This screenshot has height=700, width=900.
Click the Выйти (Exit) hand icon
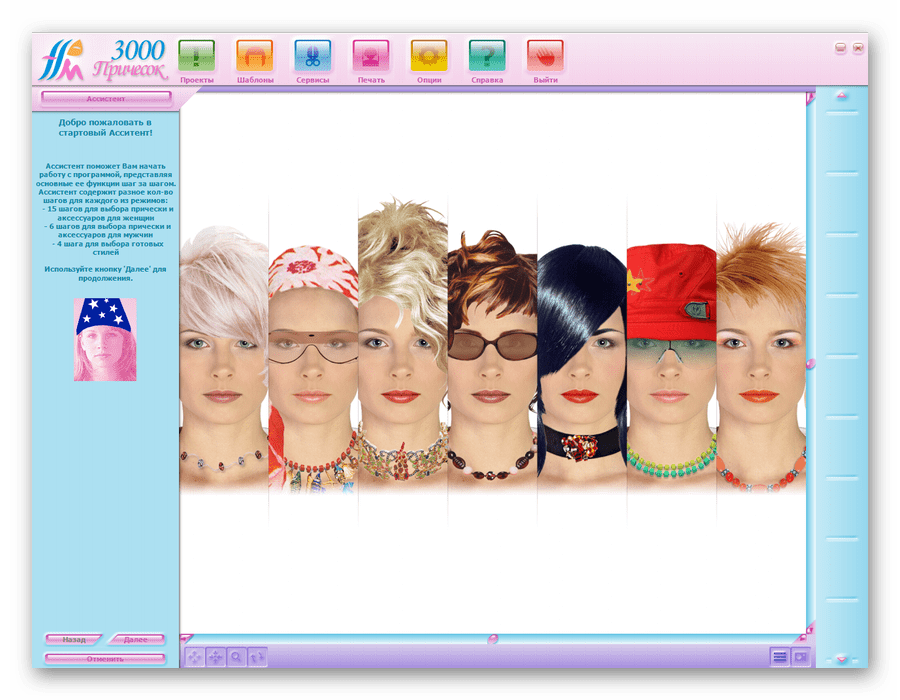(x=545, y=56)
